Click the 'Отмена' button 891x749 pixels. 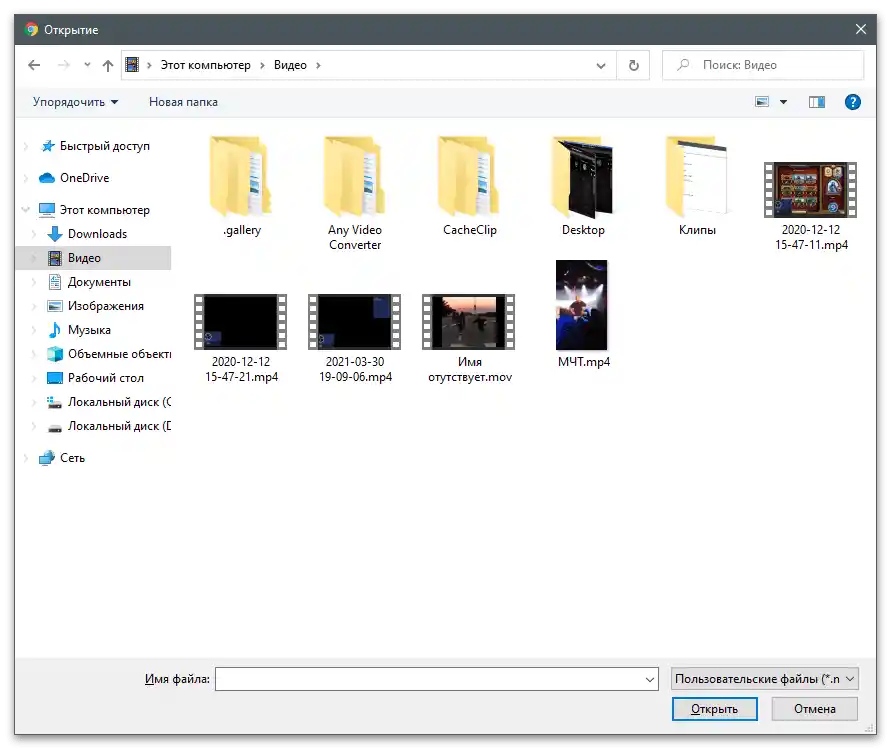pos(814,709)
